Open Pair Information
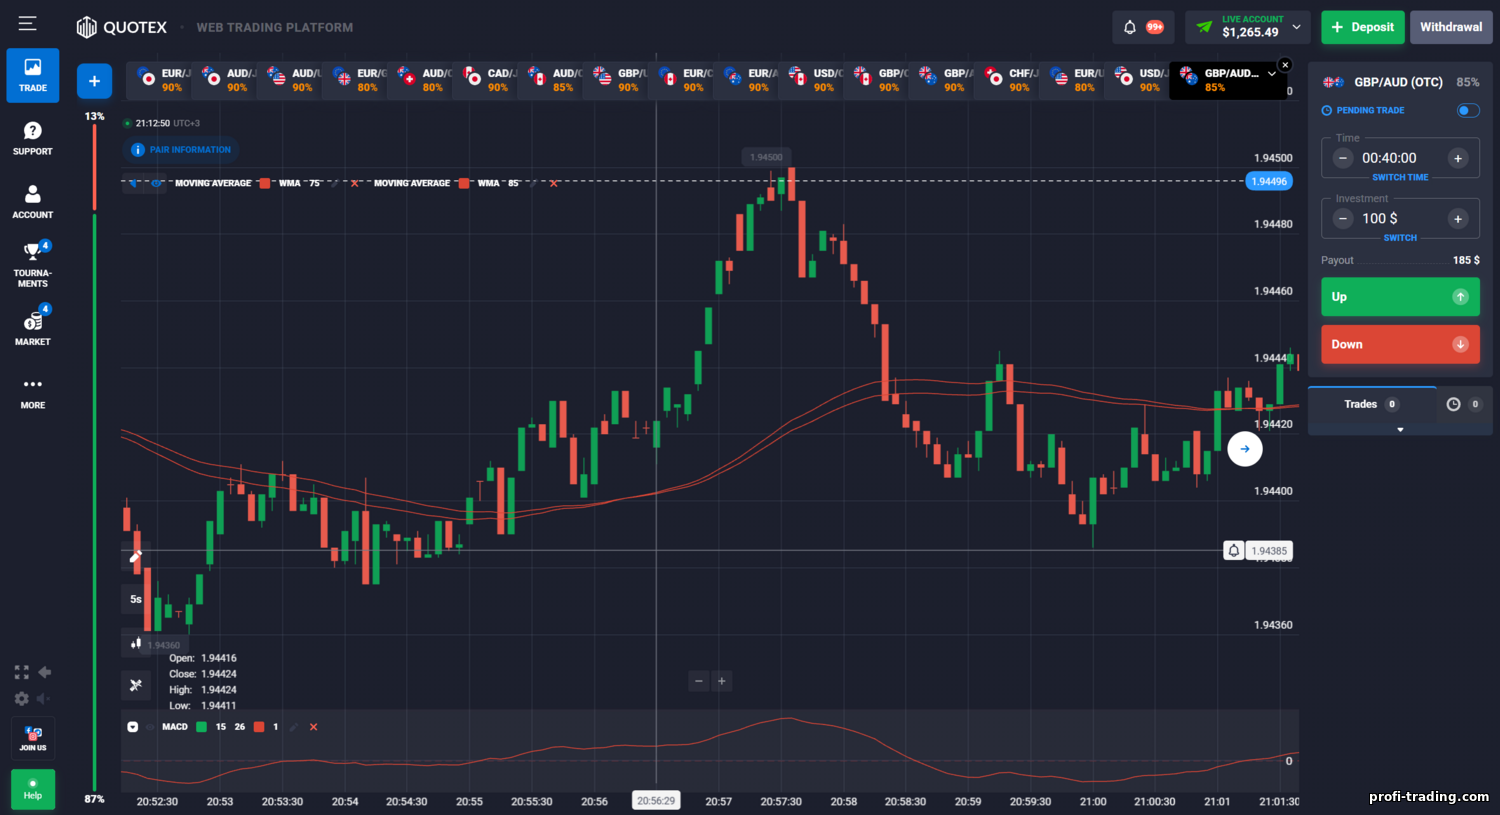Screen dimensions: 1500x815 pyautogui.click(x=182, y=150)
